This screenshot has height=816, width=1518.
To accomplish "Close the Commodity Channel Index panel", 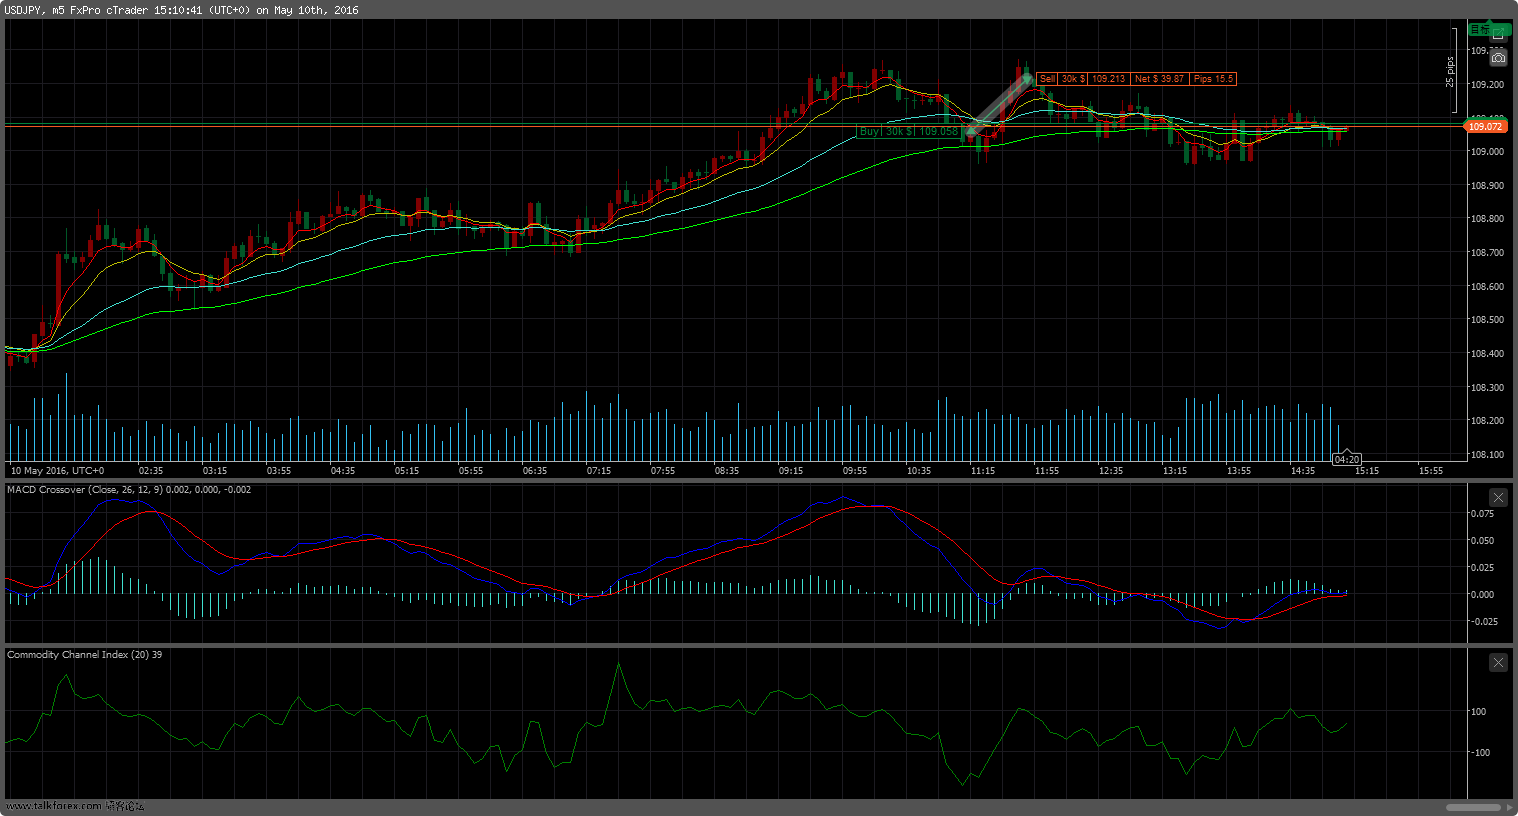I will tap(1498, 662).
